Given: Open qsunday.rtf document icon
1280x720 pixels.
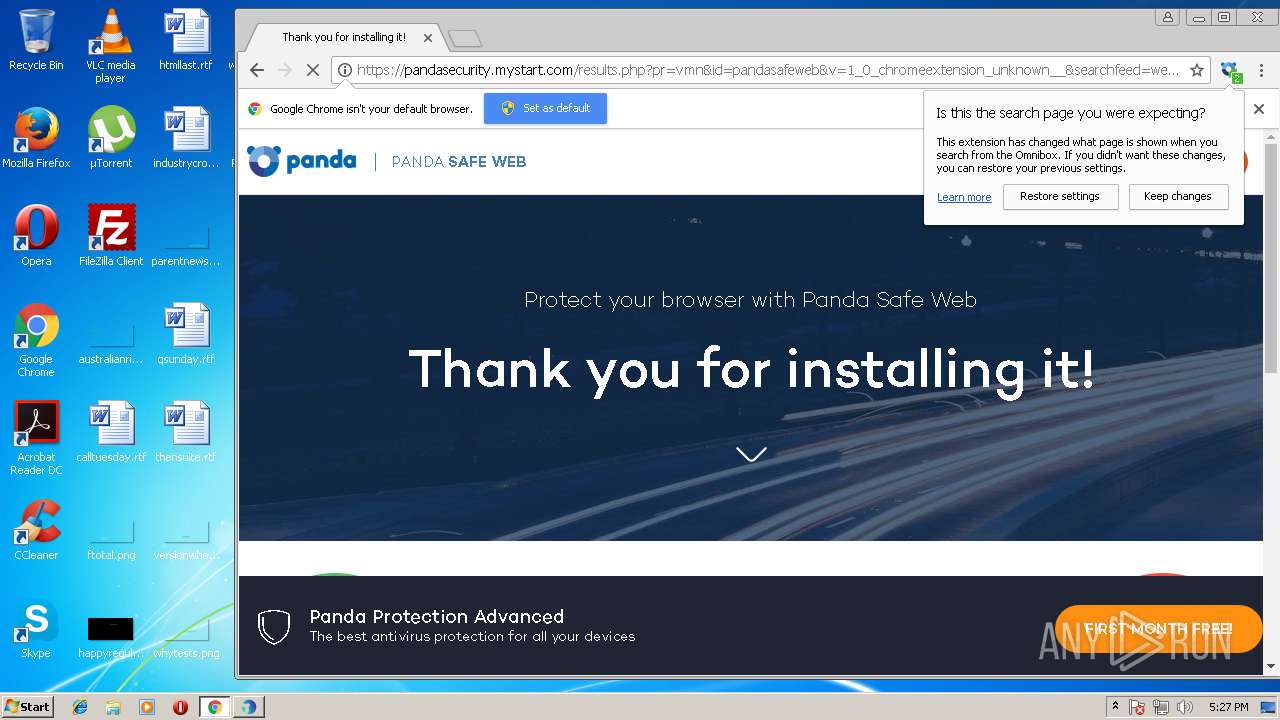Looking at the screenshot, I should pos(186,334).
